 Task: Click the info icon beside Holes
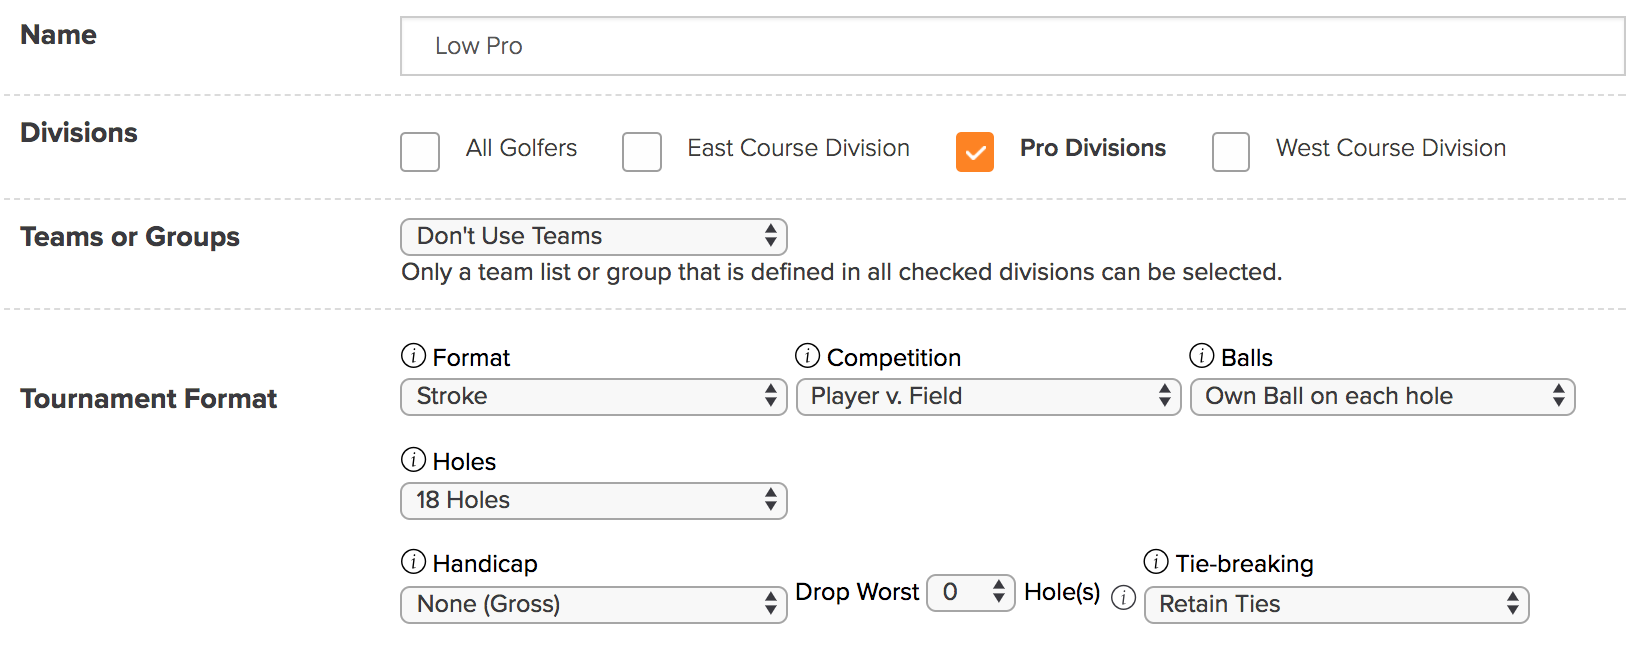tap(413, 460)
